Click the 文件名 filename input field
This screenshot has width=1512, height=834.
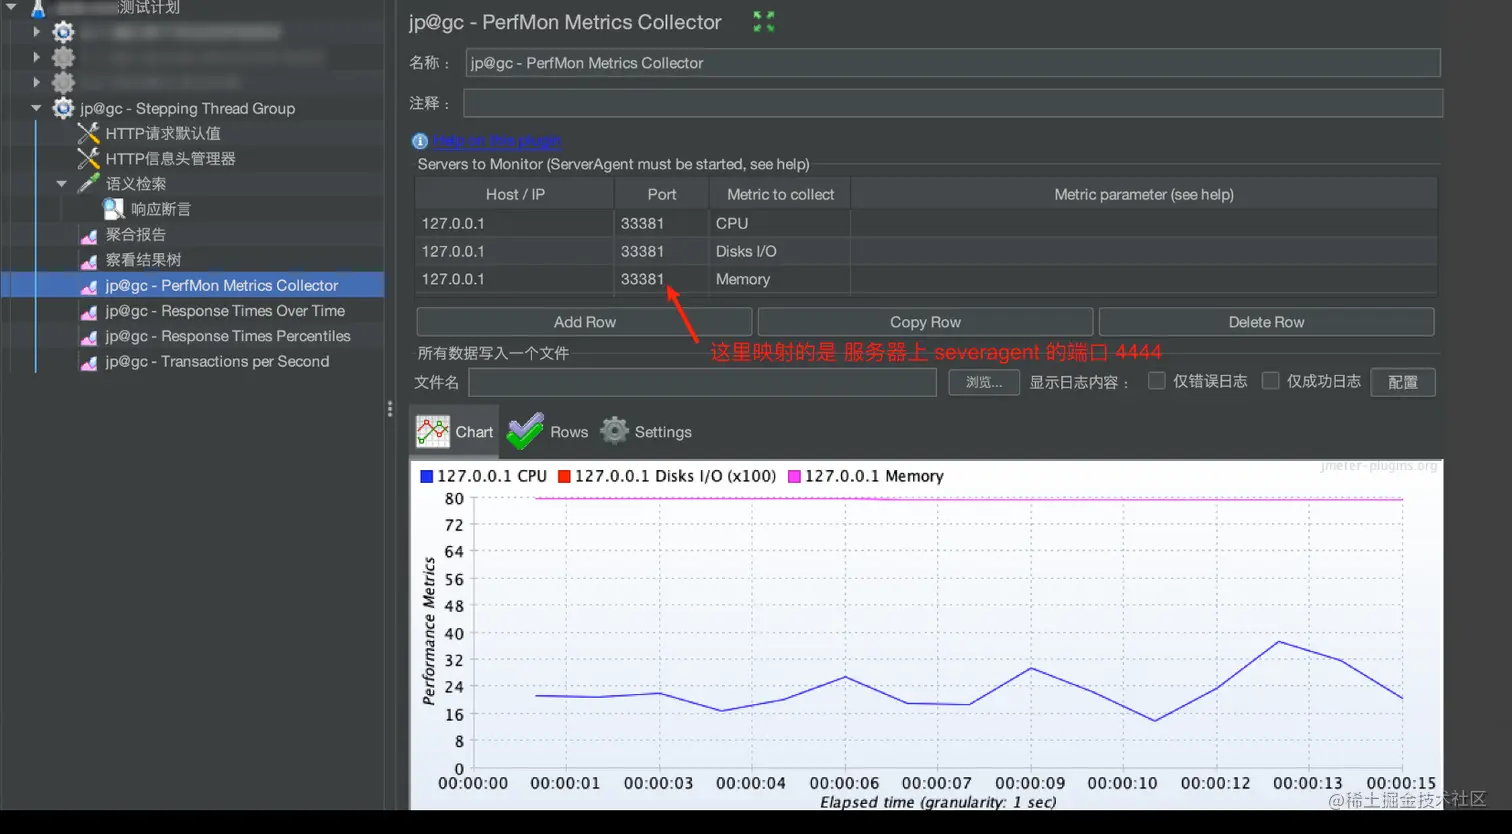coord(702,382)
